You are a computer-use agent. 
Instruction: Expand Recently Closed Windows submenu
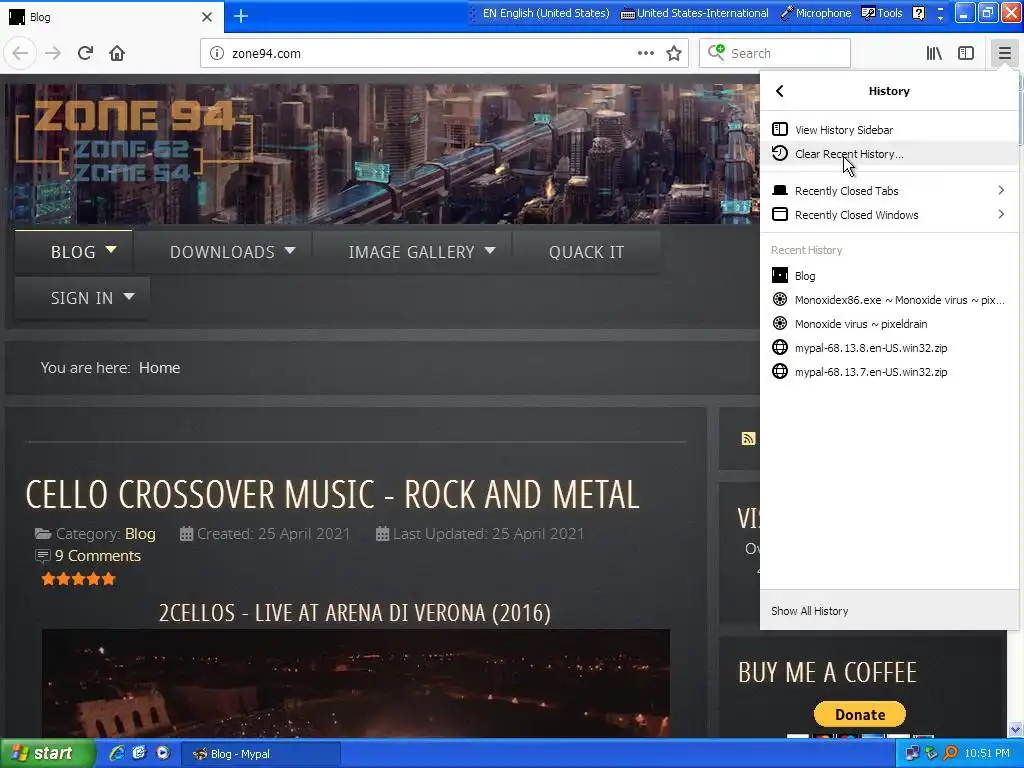point(889,215)
